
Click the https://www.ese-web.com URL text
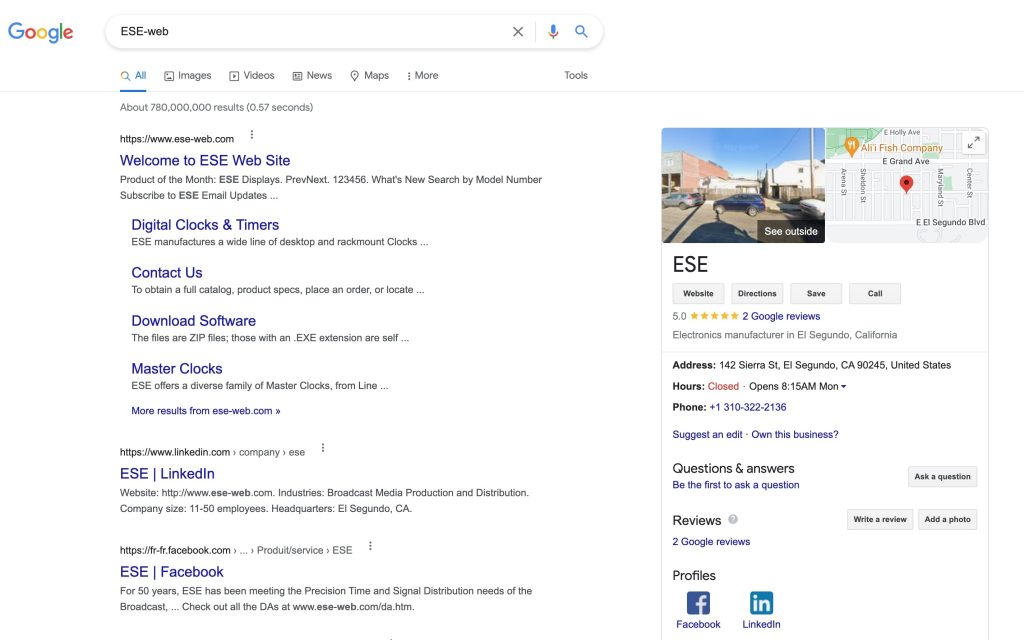coord(177,139)
